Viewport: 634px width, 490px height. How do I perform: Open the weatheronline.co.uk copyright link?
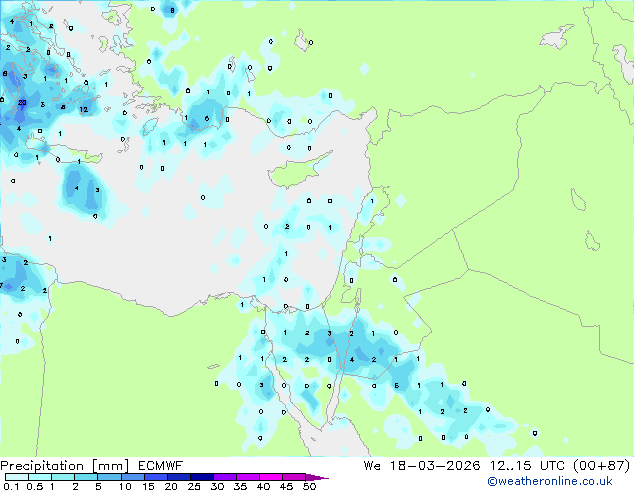550,481
